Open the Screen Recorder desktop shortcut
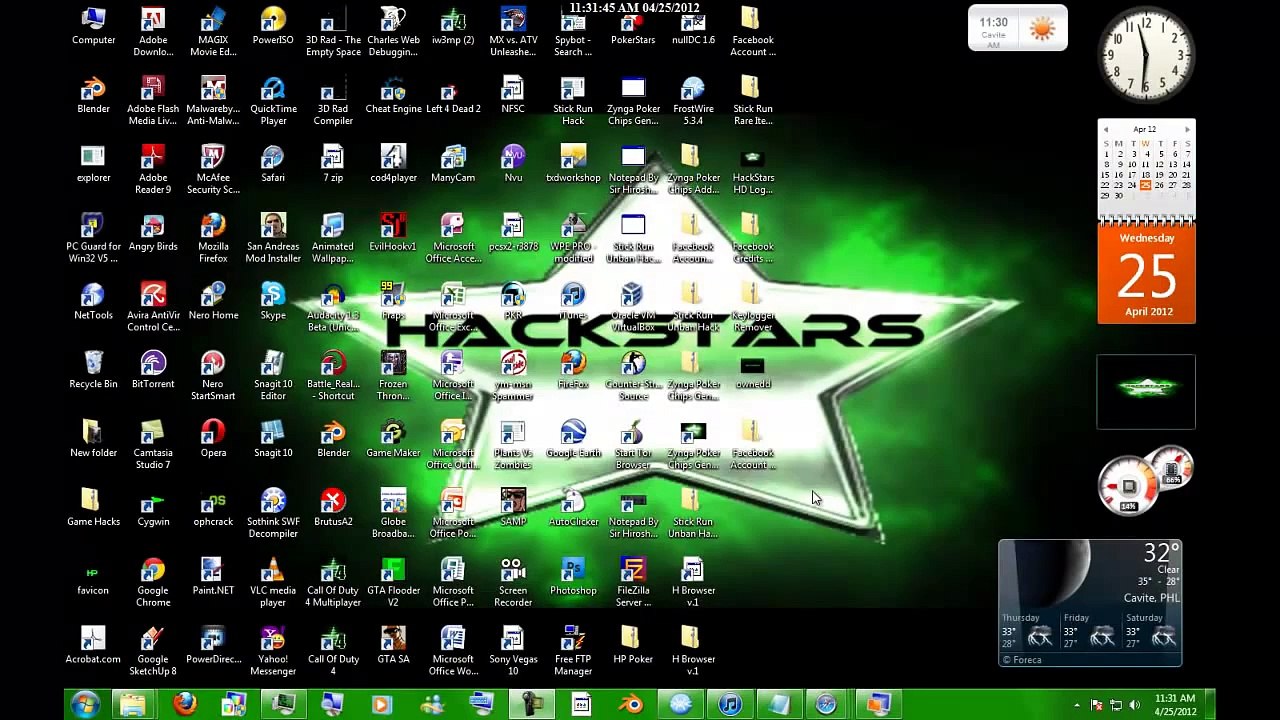This screenshot has width=1280, height=720. [513, 584]
